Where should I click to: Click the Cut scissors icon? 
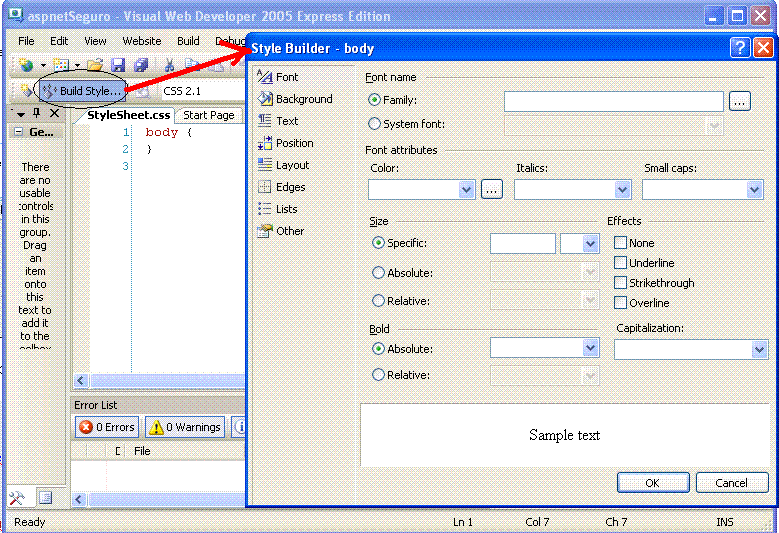169,65
